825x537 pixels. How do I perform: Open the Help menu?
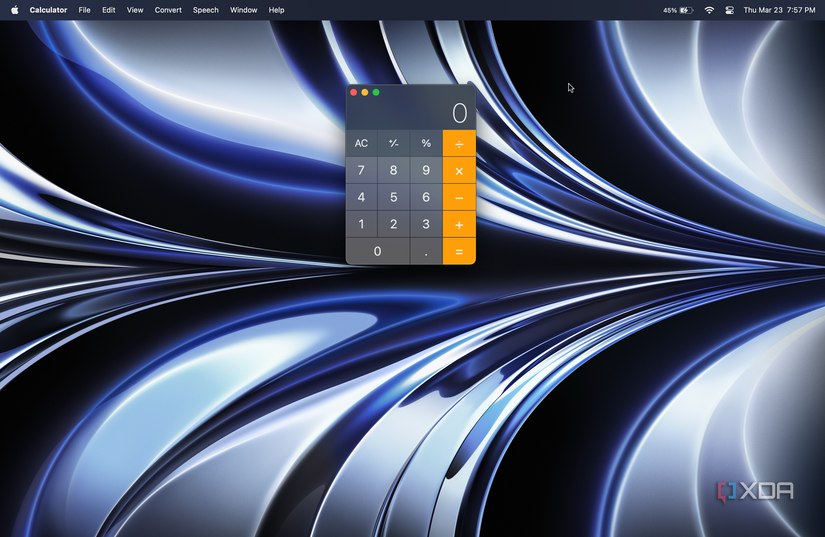click(276, 10)
